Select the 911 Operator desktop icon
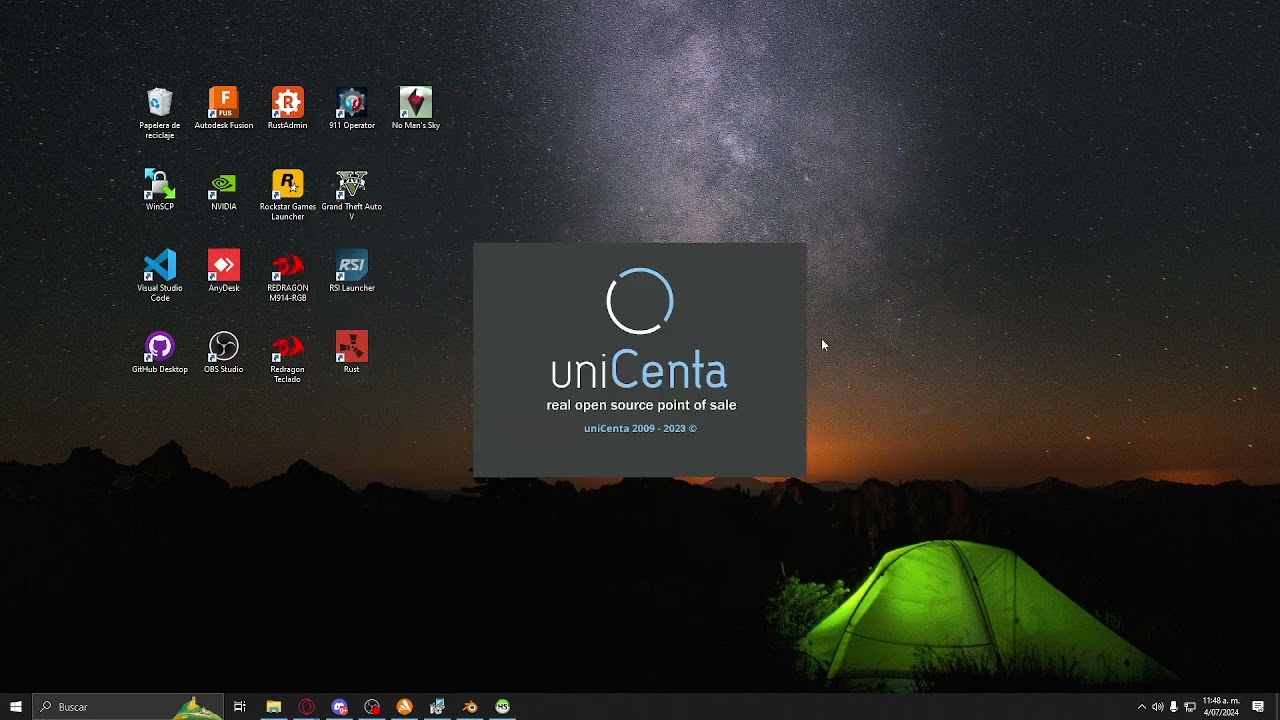Screen dimensions: 1280x720 tap(352, 109)
